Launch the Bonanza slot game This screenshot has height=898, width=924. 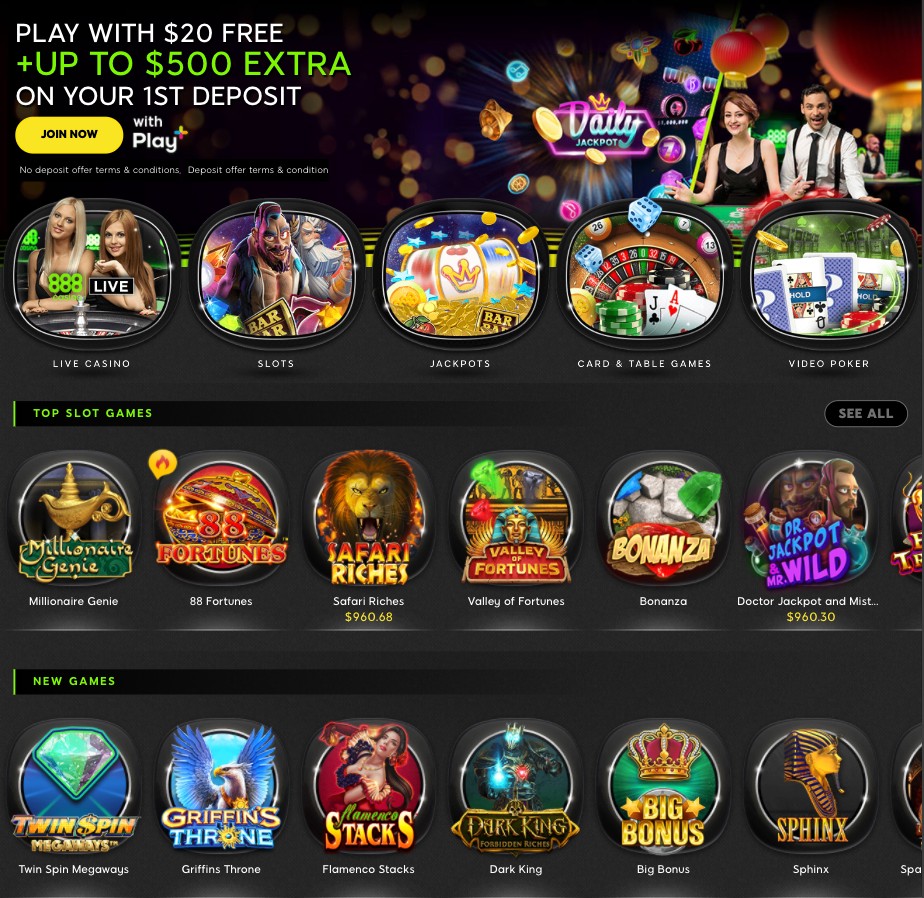click(663, 519)
